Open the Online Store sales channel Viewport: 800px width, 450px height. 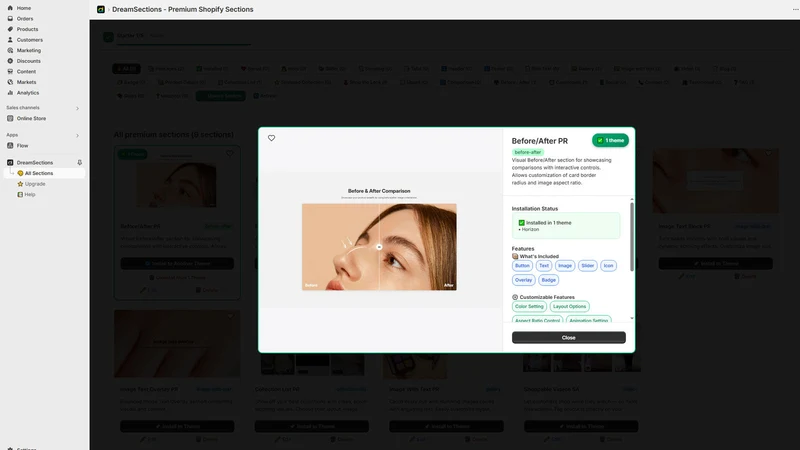click(x=31, y=118)
